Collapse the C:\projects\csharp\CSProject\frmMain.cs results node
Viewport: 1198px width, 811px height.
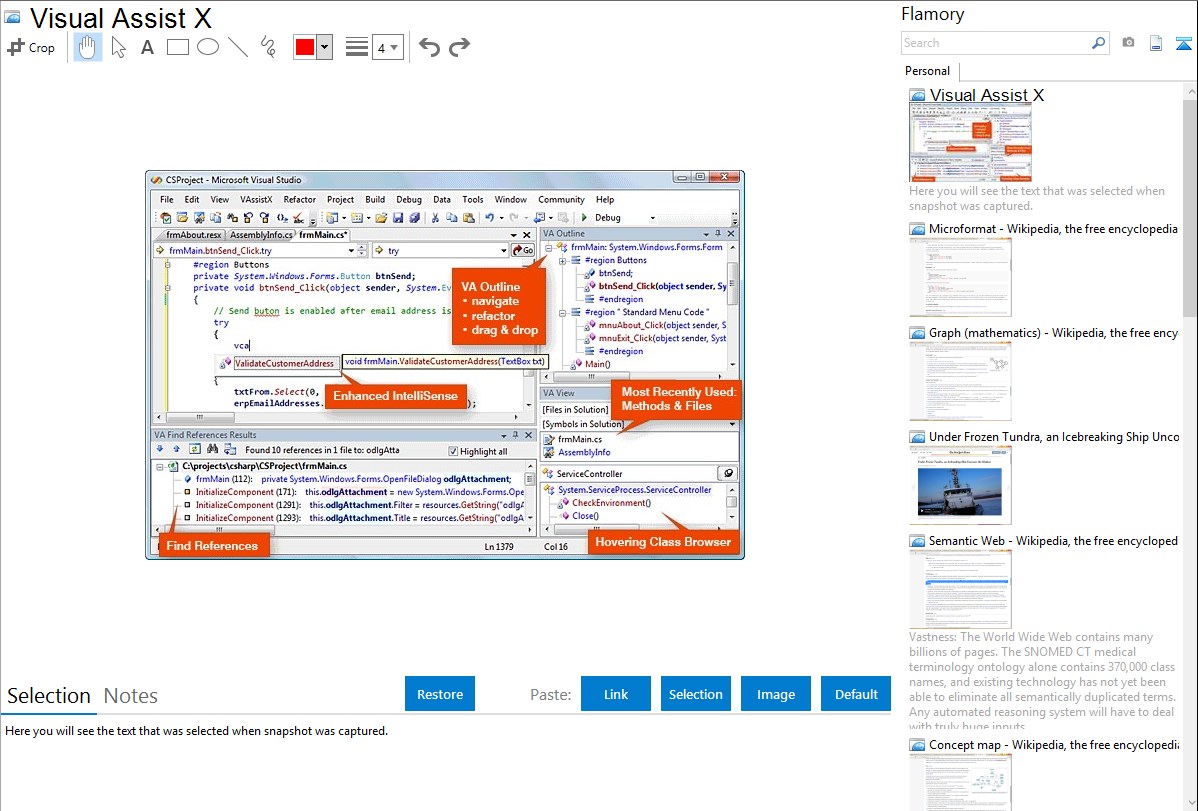[160, 466]
